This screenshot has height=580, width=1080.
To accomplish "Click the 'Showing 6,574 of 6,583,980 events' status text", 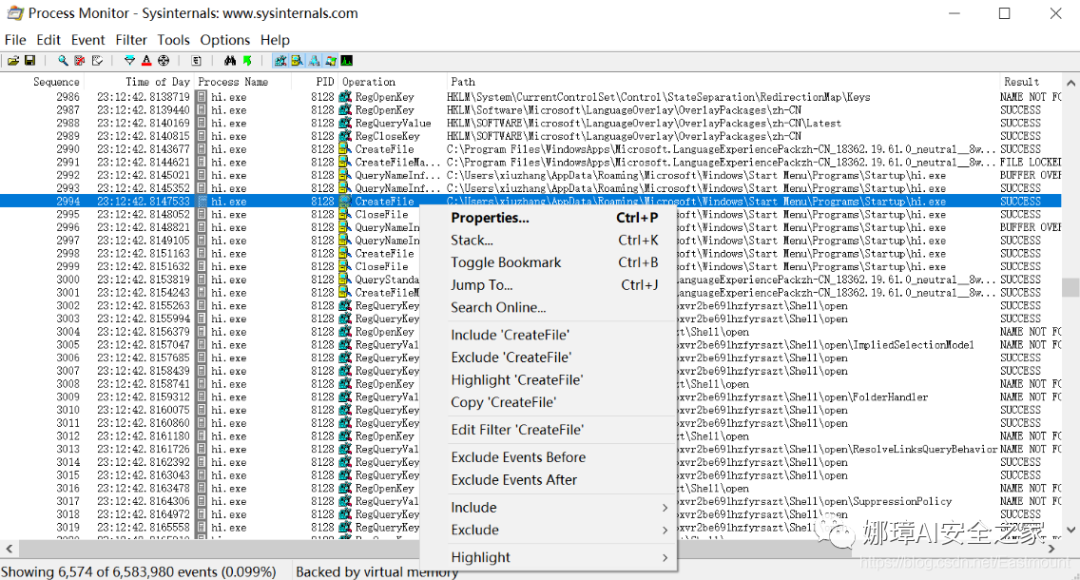I will coord(138,572).
